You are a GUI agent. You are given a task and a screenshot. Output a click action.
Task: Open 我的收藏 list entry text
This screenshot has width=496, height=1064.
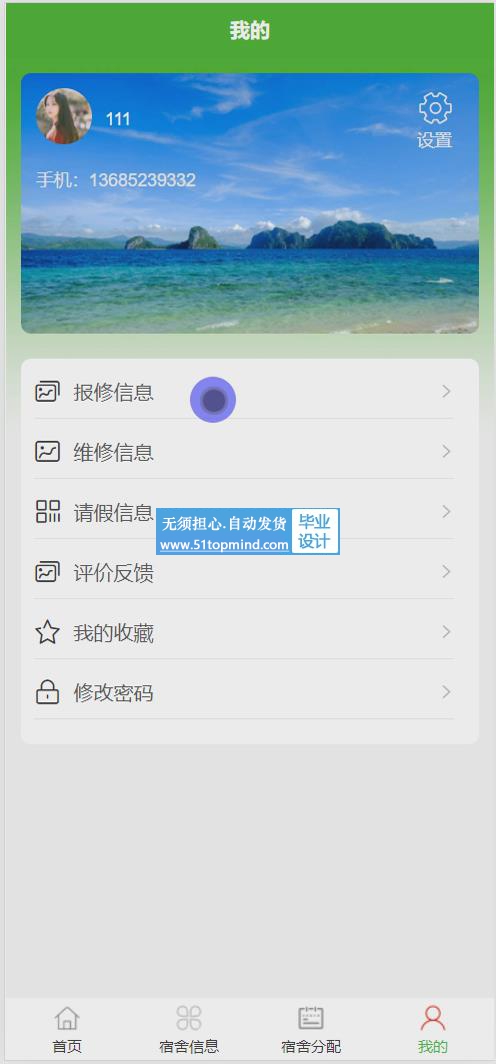coord(113,633)
